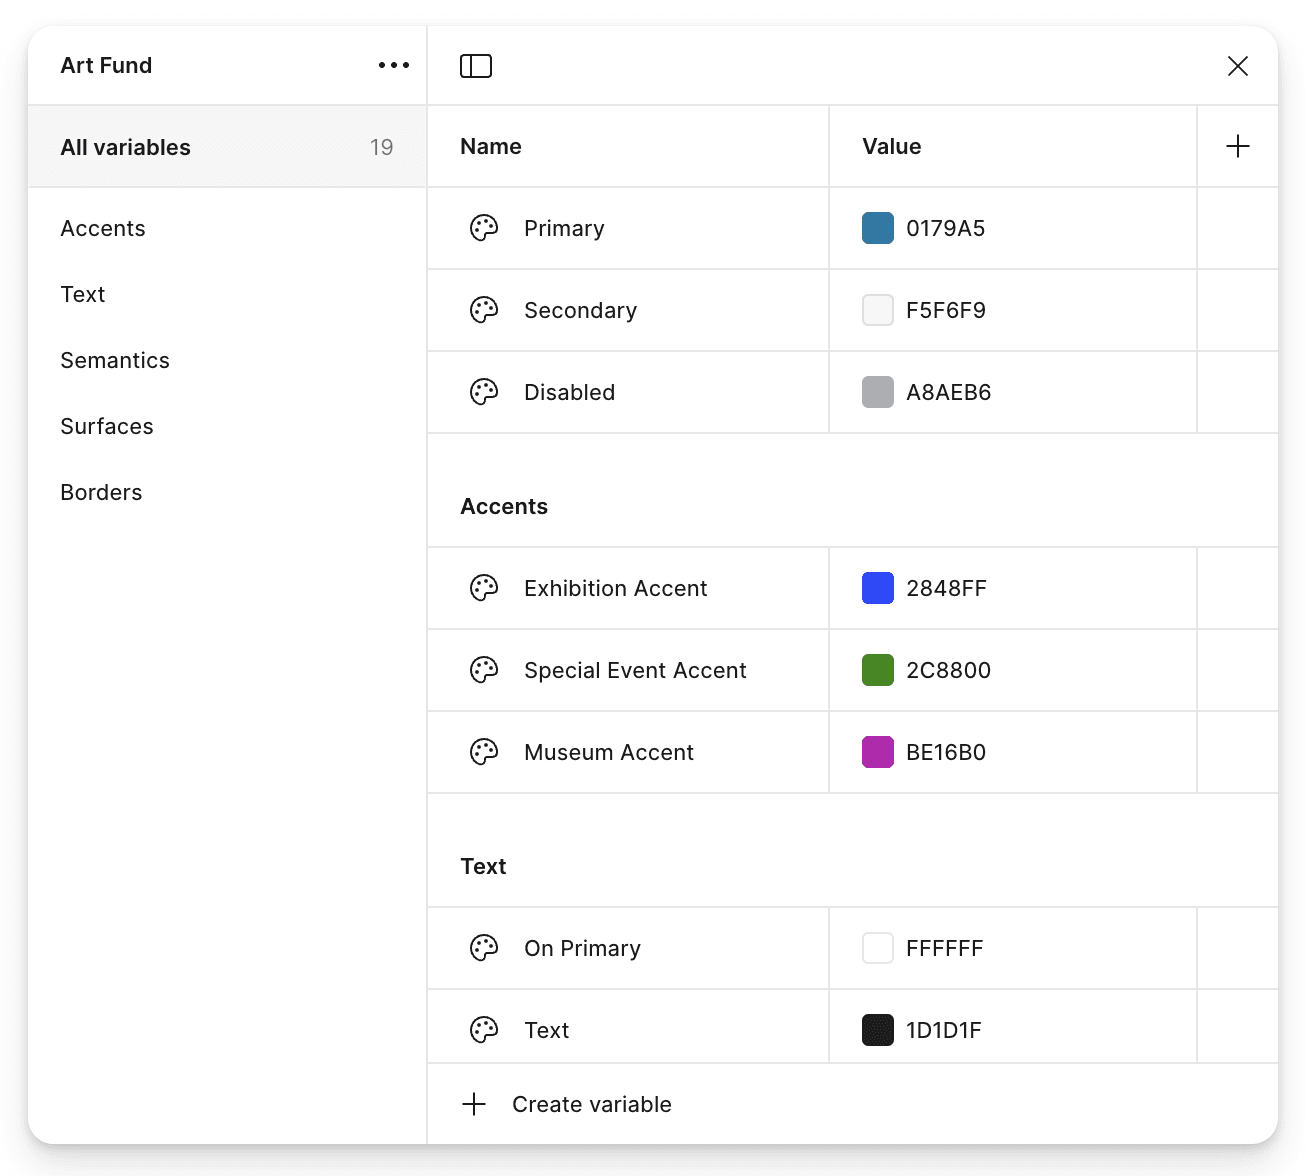
Task: Click the palette icon beside Primary
Action: point(484,228)
